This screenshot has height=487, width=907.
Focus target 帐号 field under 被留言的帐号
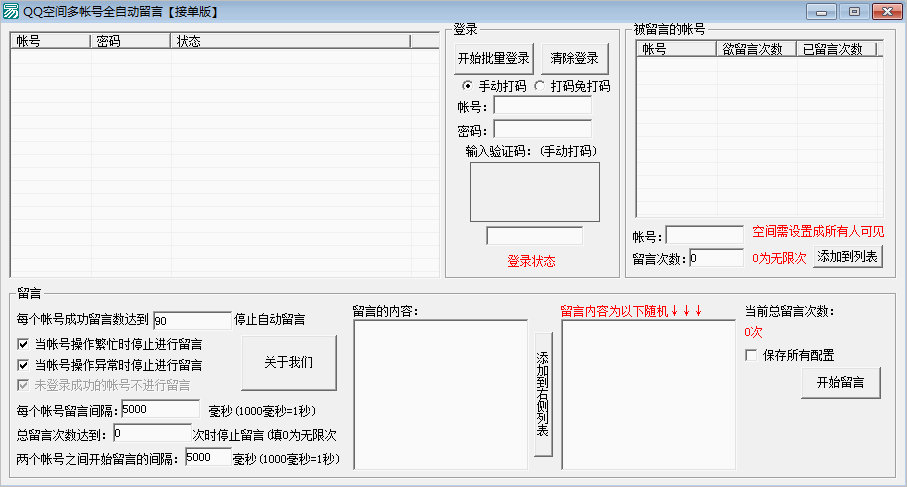click(705, 235)
